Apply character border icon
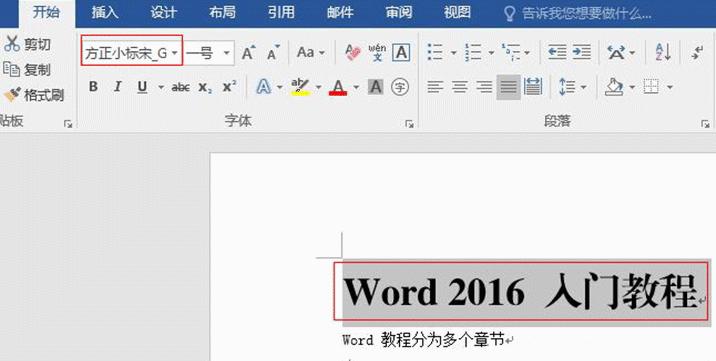Screen dimensions: 716x361 401,53
